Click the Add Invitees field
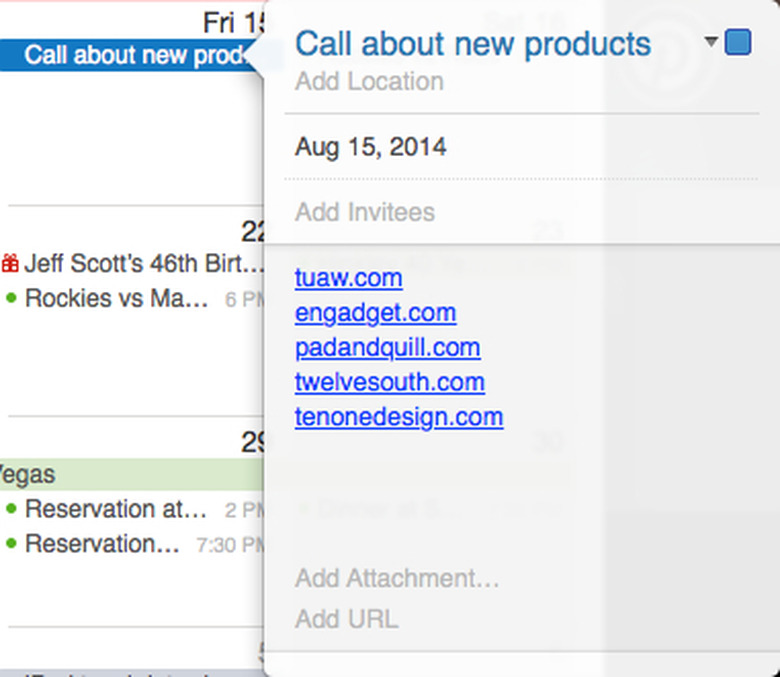Image resolution: width=780 pixels, height=677 pixels. 364,212
